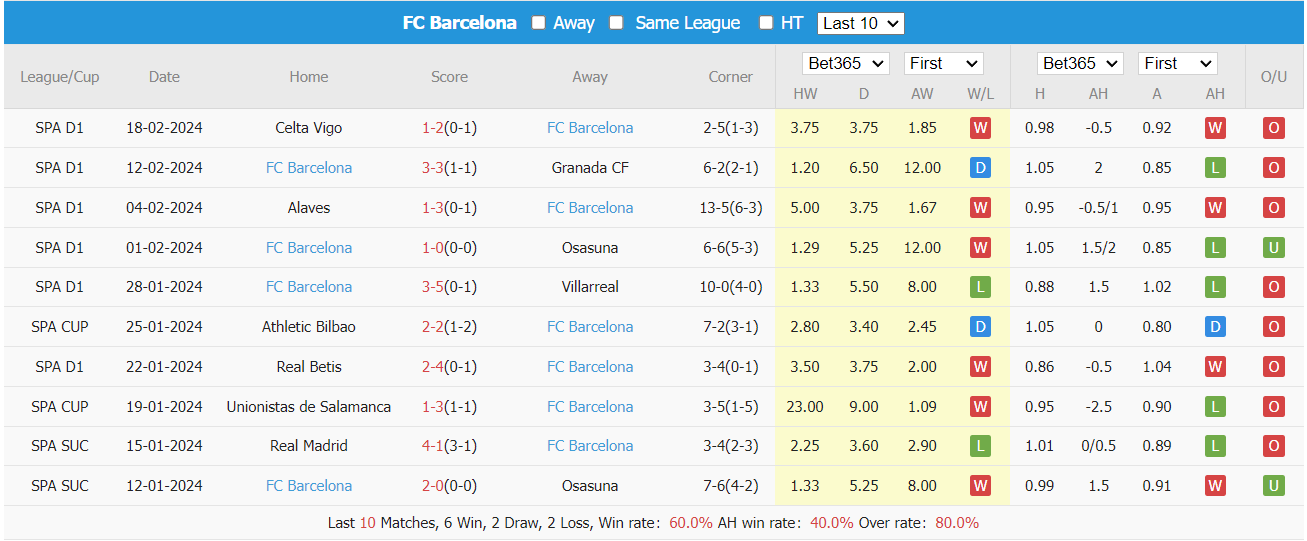1307x541 pixels.
Task: Click the O/U badge in 01-02-2024 Osasuna row
Action: pyautogui.click(x=1273, y=248)
